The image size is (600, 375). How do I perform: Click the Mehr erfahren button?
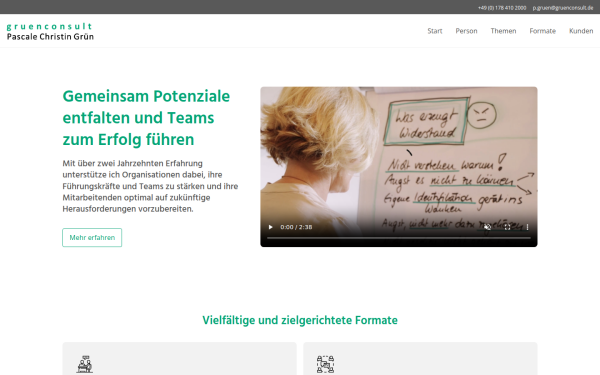(92, 238)
